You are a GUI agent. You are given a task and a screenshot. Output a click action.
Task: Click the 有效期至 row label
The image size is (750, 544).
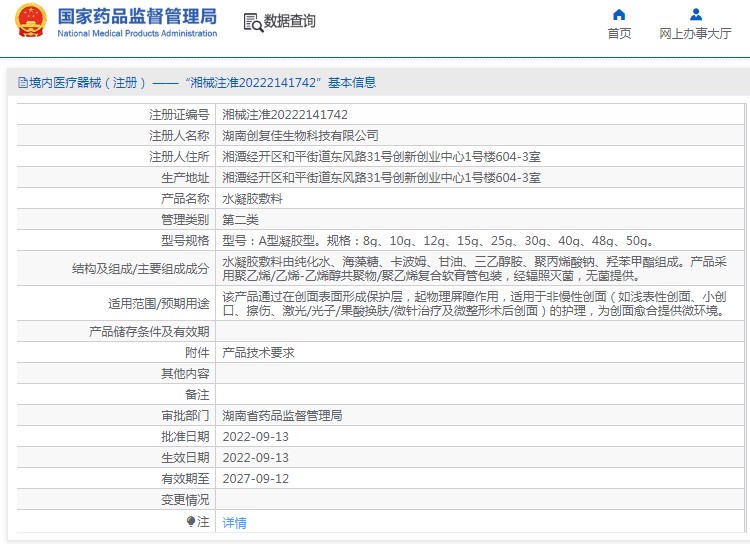click(x=185, y=478)
